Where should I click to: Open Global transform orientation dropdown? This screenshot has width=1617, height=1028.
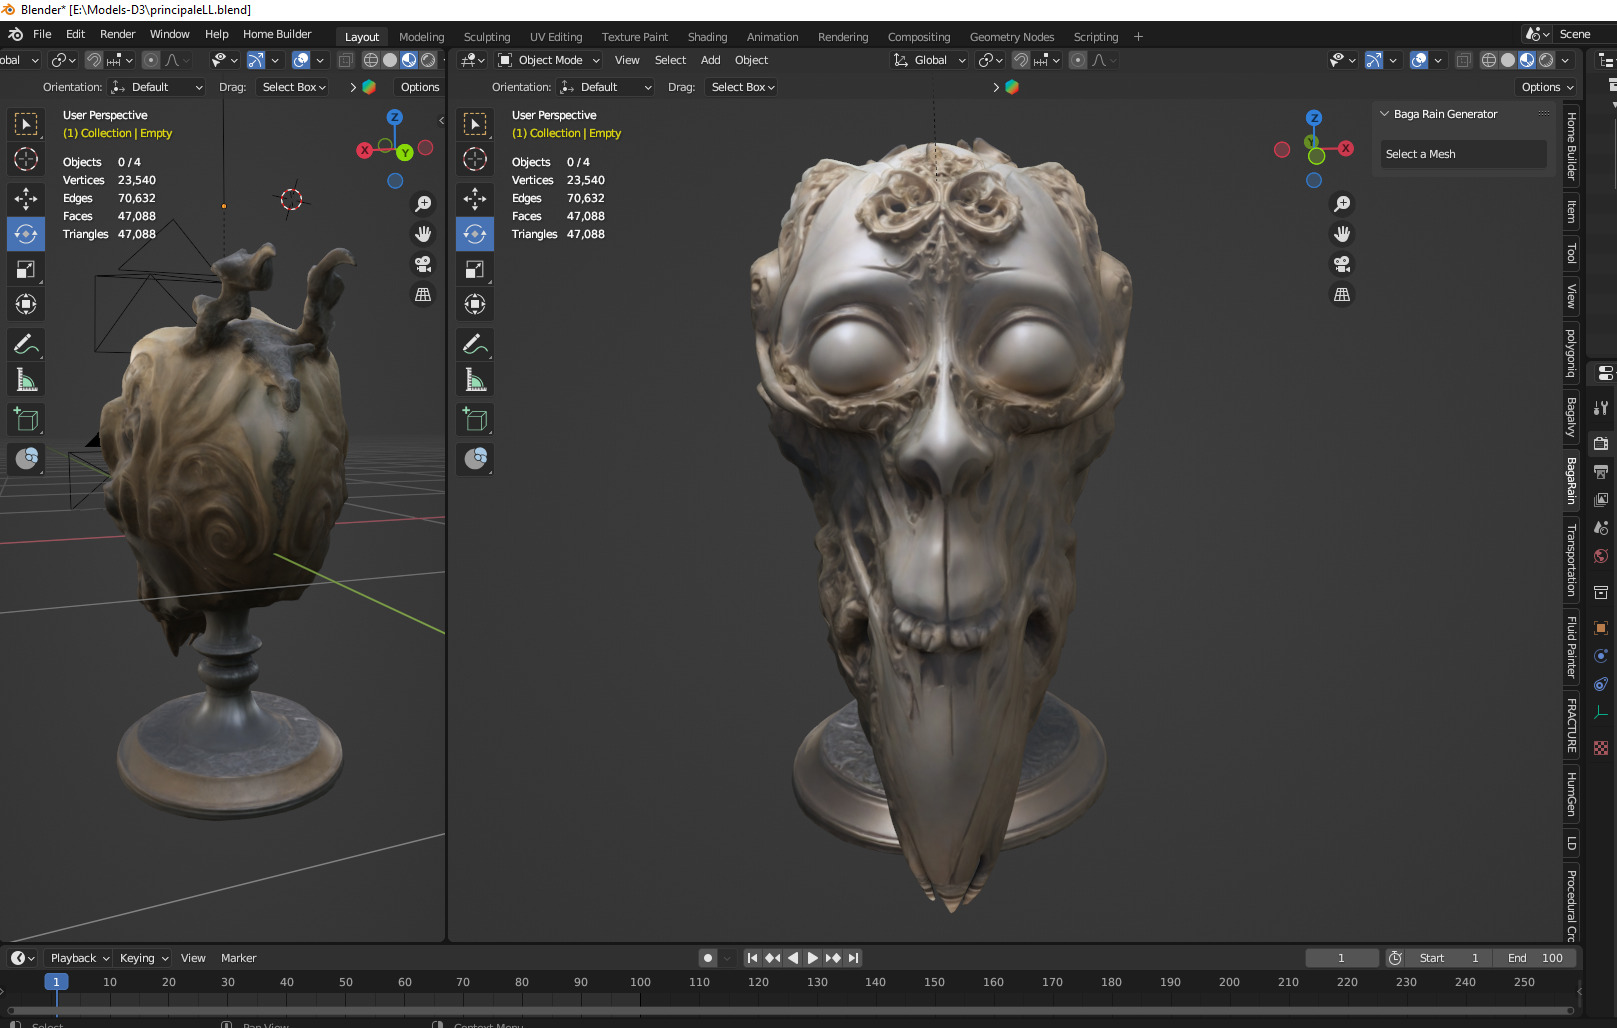(929, 60)
